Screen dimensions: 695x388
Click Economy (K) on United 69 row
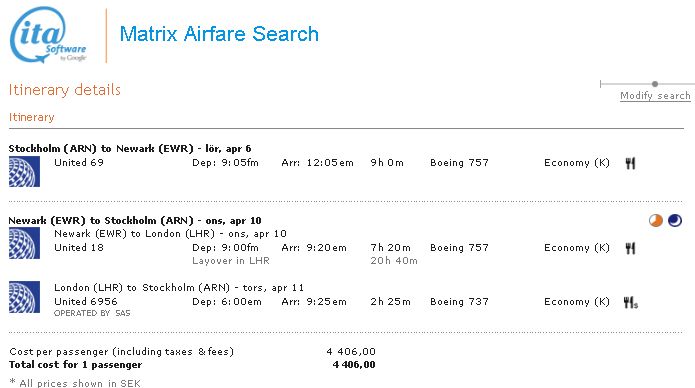(x=577, y=163)
